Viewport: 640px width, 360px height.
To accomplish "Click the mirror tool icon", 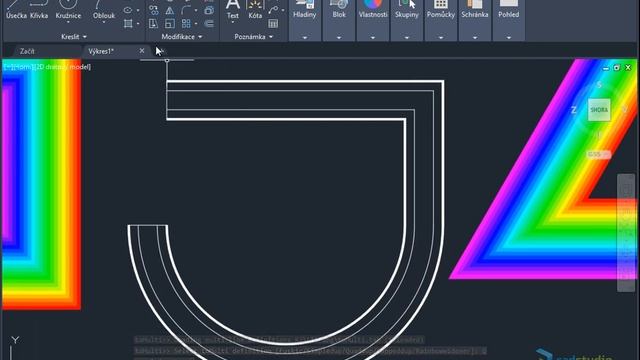I will [x=169, y=10].
